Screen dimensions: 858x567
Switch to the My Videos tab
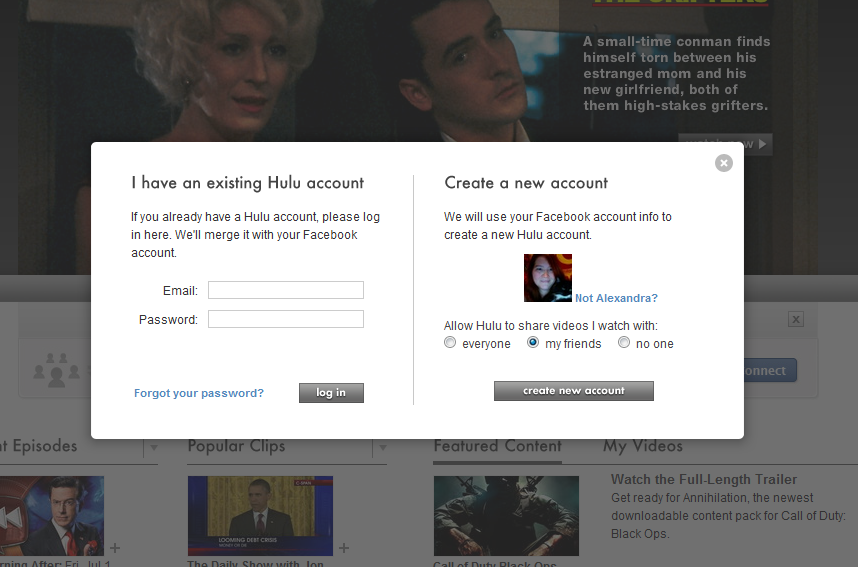(x=643, y=446)
